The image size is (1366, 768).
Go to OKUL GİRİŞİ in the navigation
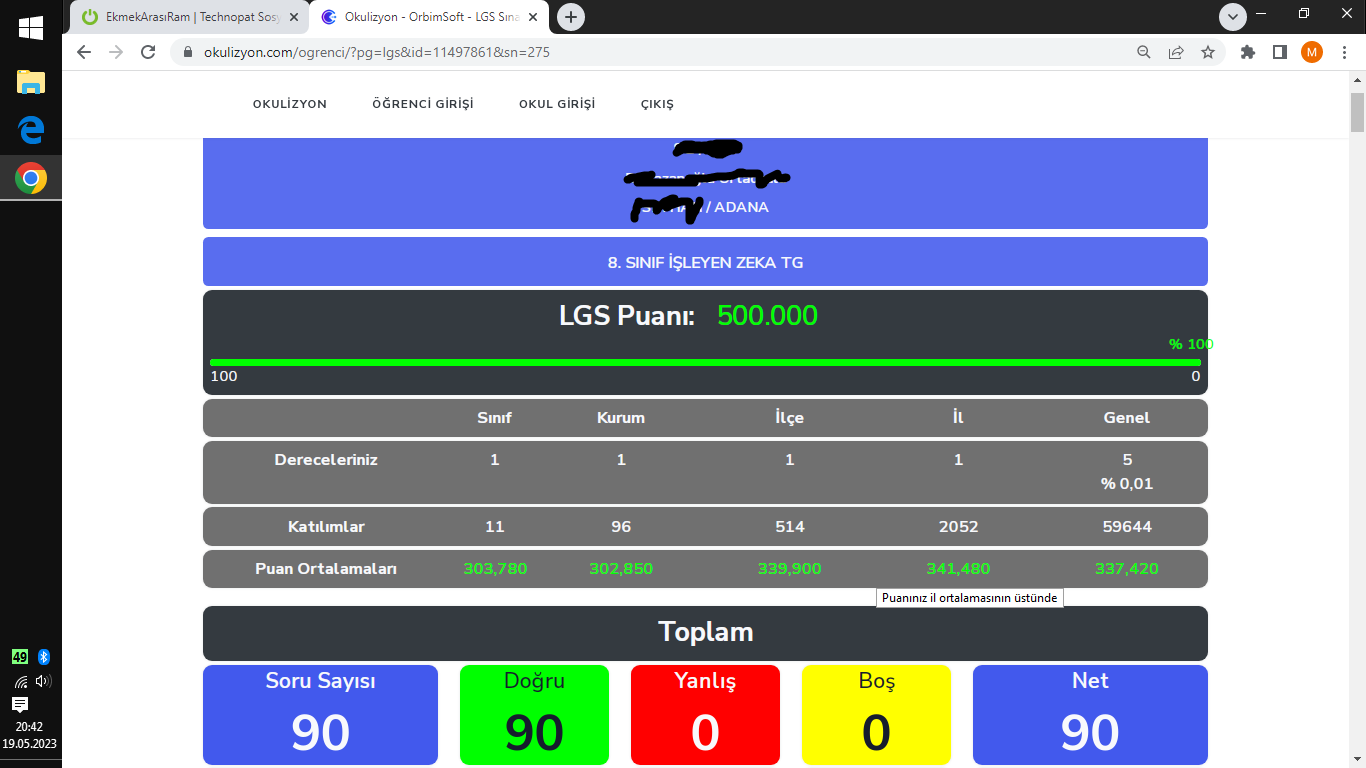click(557, 104)
